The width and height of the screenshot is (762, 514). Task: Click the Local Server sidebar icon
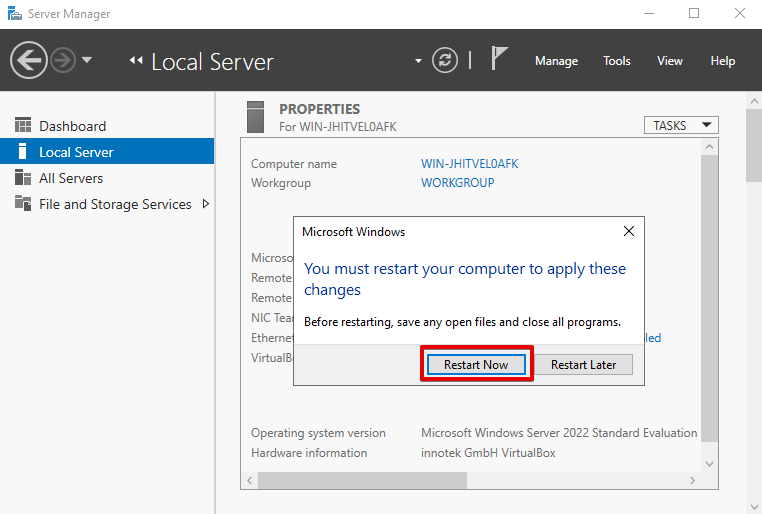(x=22, y=151)
